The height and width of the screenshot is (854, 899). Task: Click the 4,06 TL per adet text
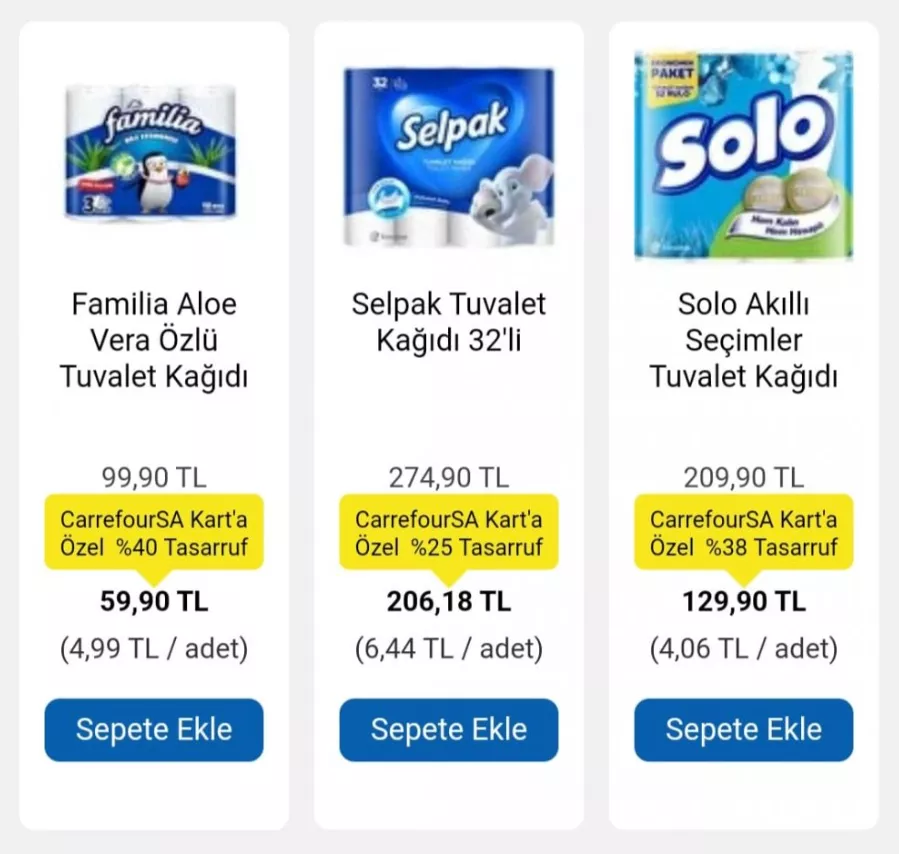(743, 649)
